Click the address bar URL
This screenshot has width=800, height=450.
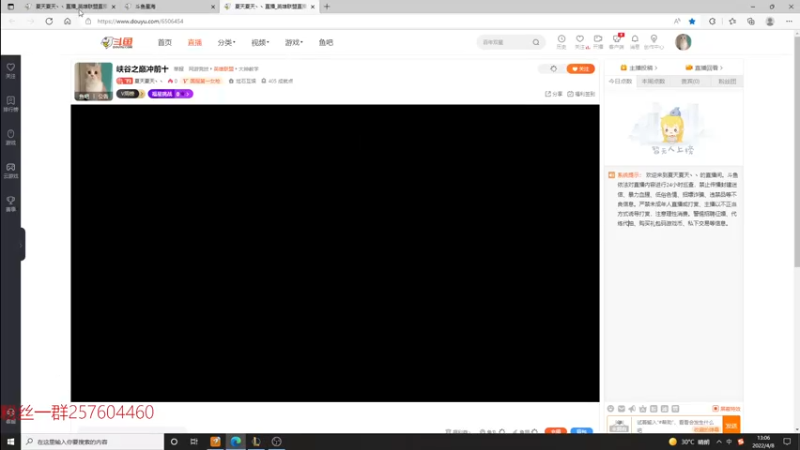click(x=140, y=21)
